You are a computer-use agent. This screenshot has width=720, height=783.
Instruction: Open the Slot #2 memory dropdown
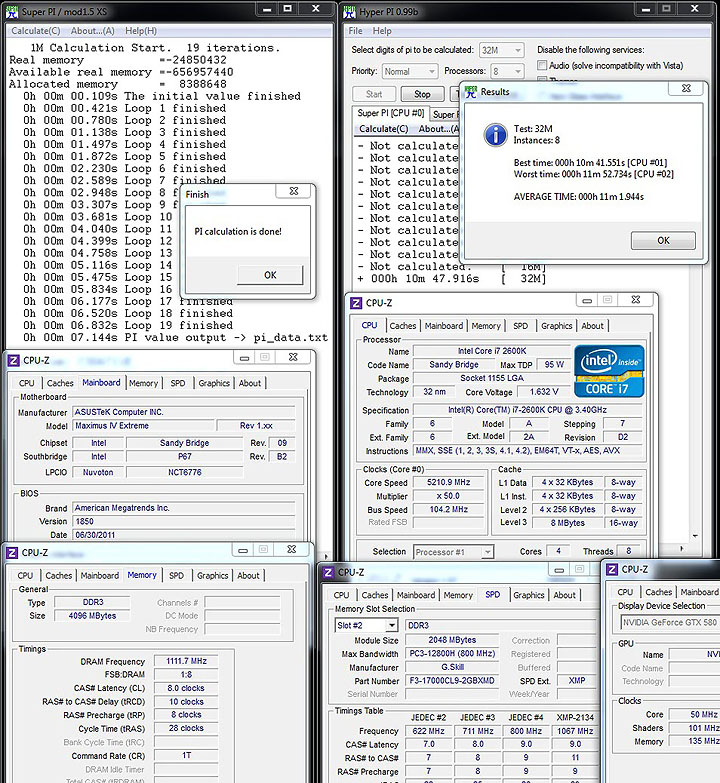tap(392, 625)
